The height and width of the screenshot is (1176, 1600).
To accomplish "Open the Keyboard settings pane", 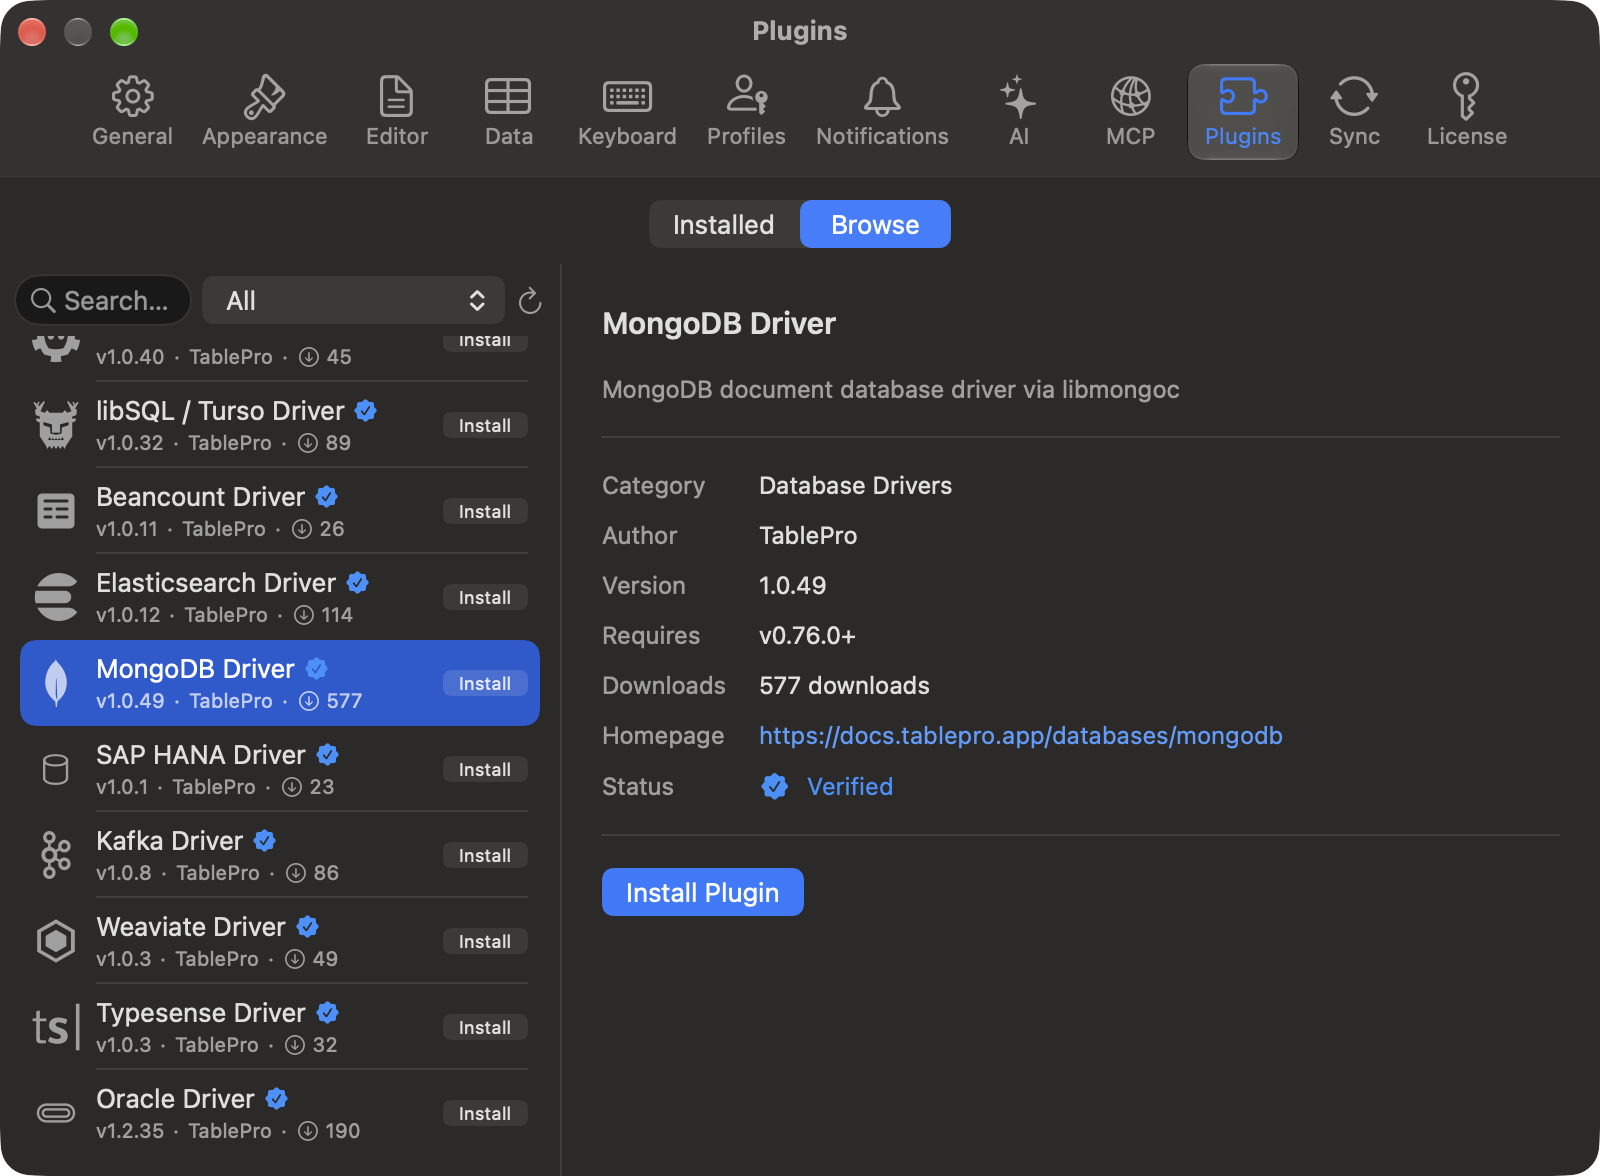I will point(627,112).
